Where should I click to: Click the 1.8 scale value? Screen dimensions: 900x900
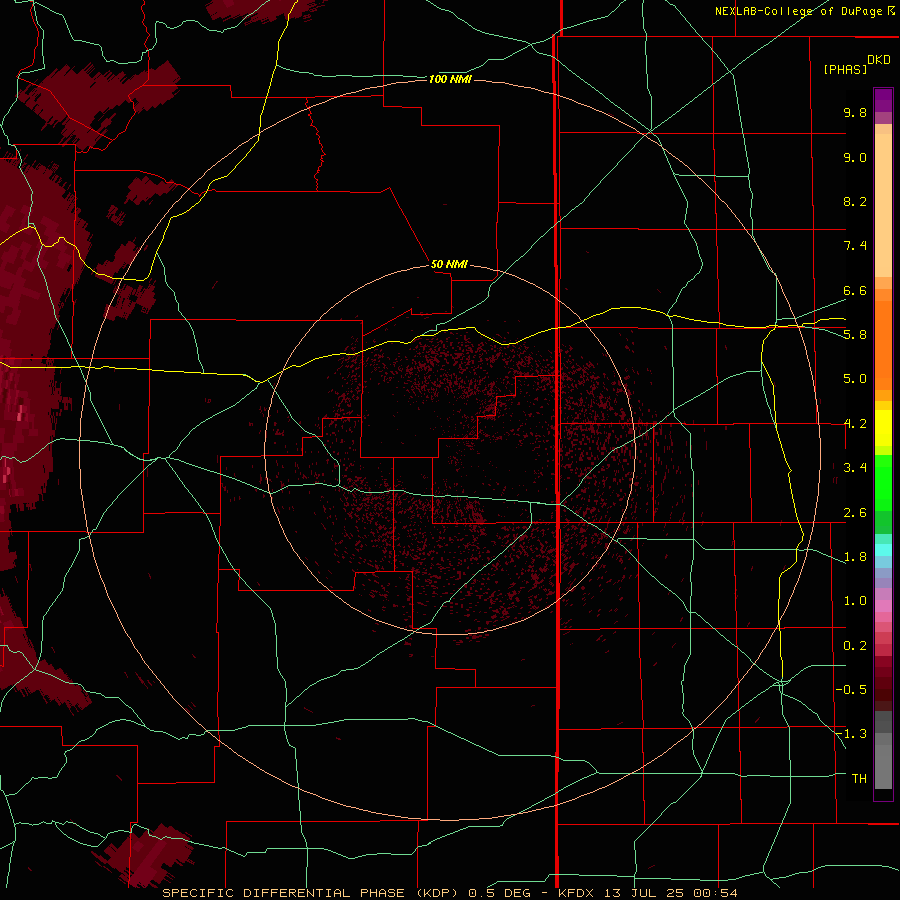pos(855,557)
